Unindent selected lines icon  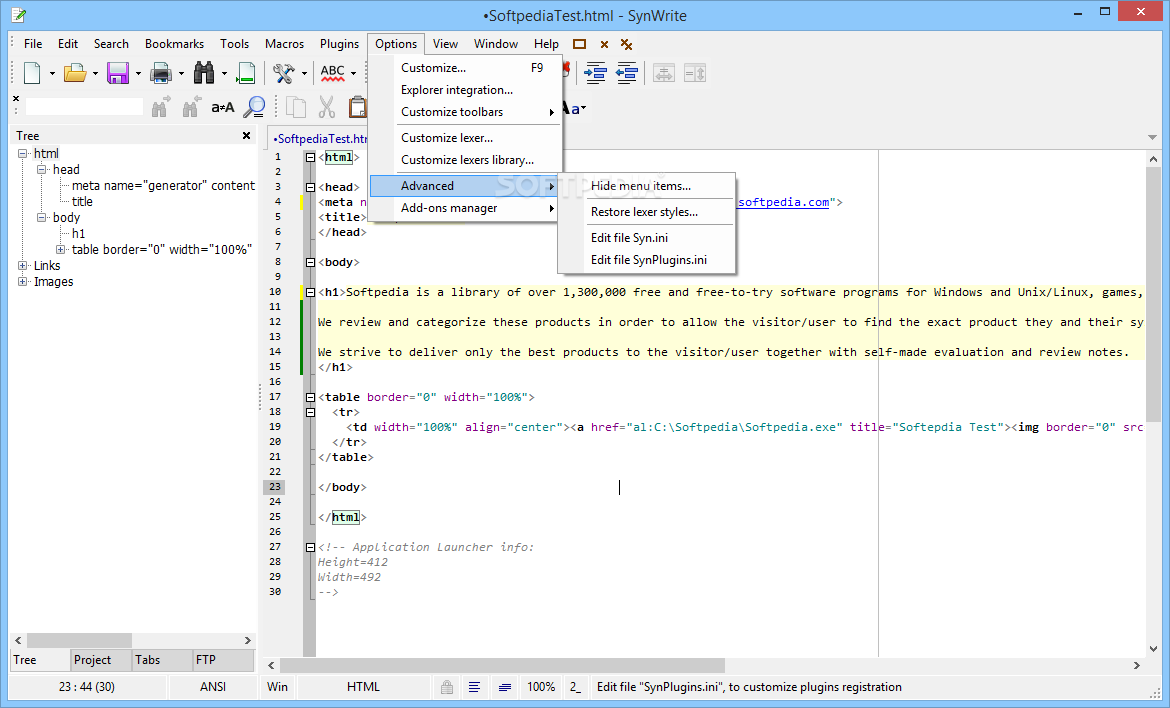point(627,73)
